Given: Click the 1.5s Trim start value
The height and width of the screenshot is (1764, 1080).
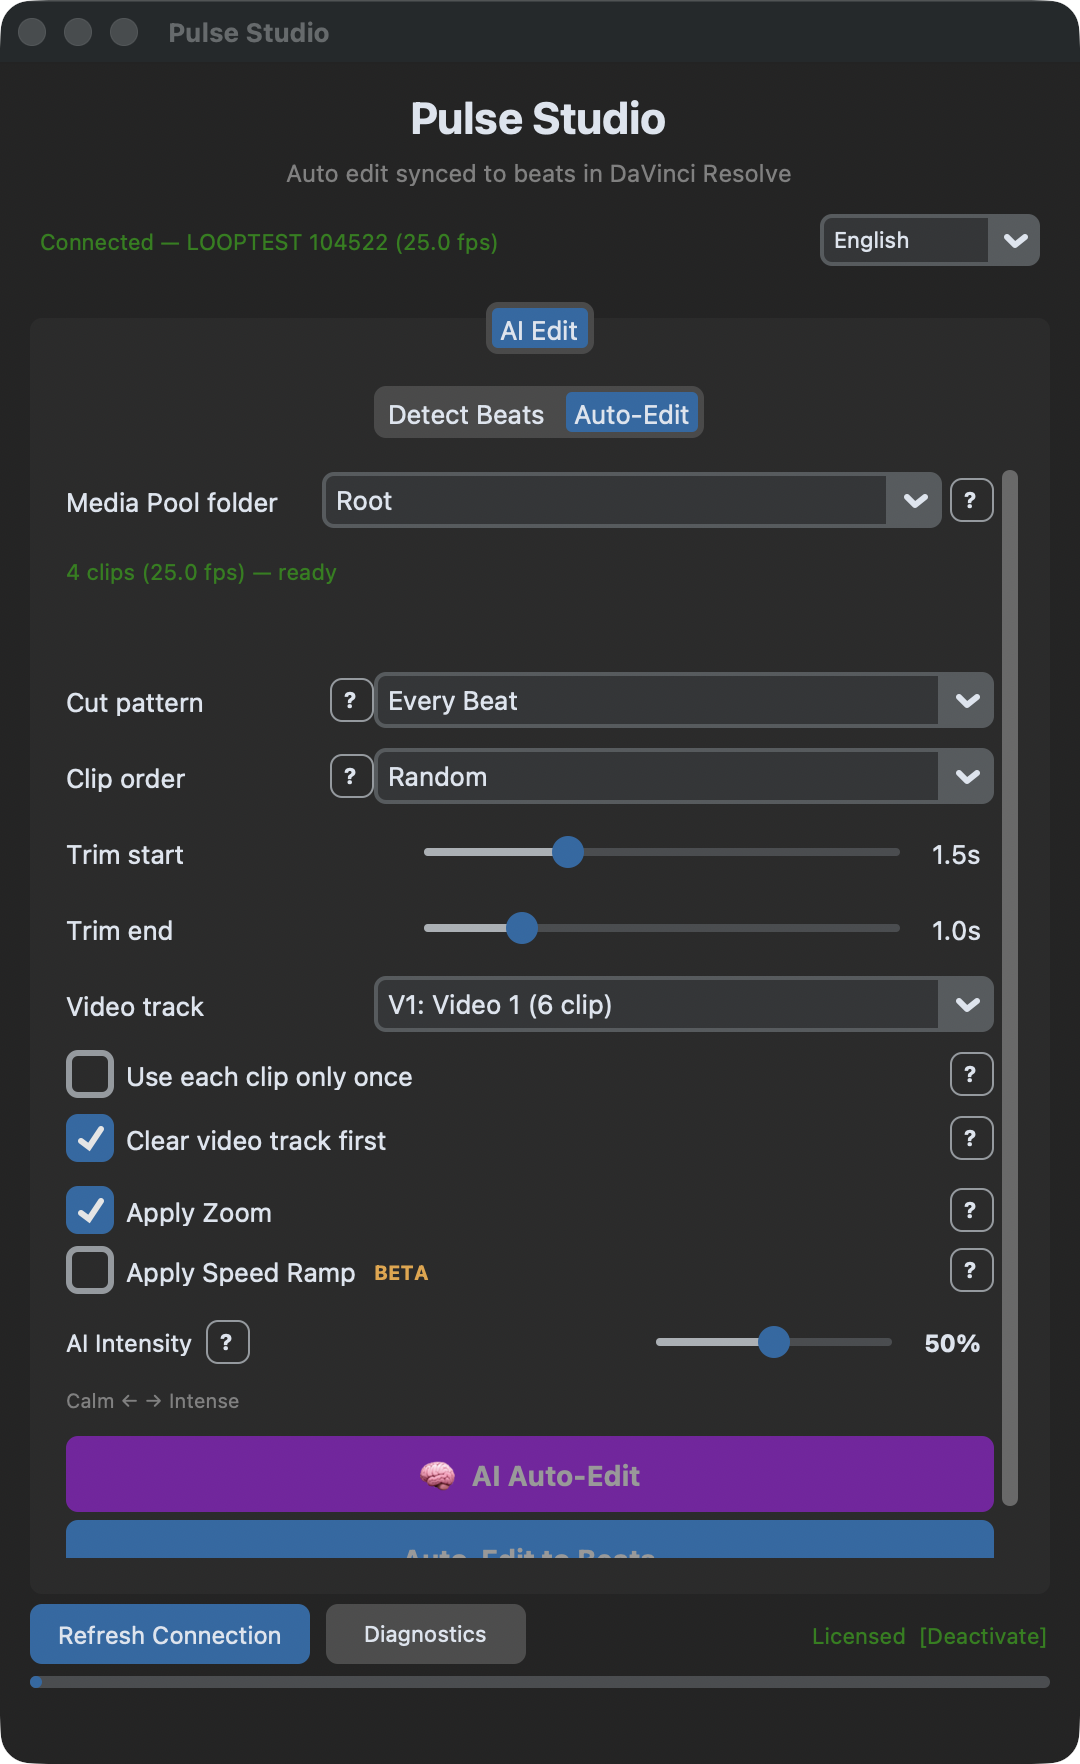Looking at the screenshot, I should pyautogui.click(x=956, y=855).
